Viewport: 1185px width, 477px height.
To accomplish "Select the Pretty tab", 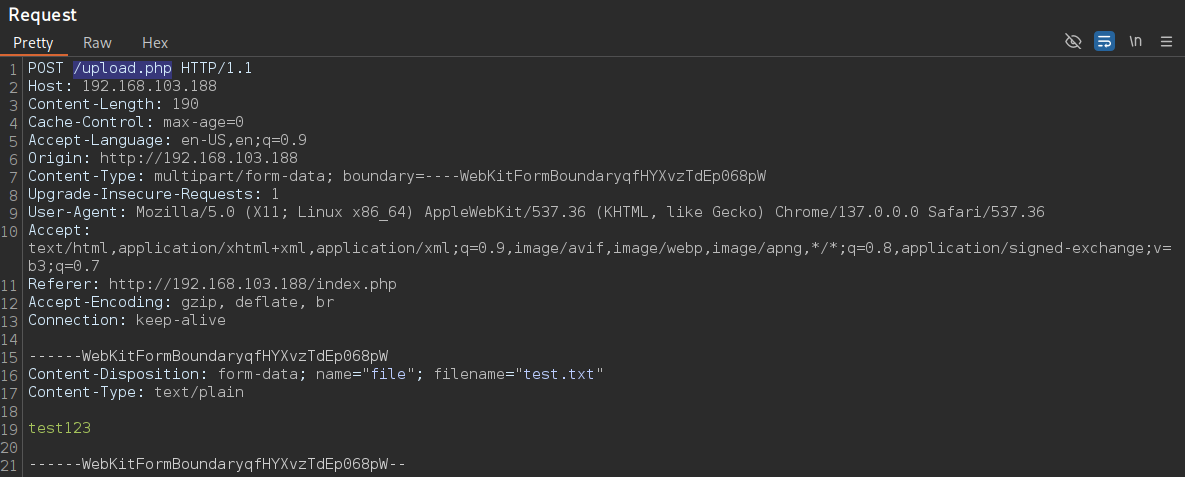I will [33, 43].
